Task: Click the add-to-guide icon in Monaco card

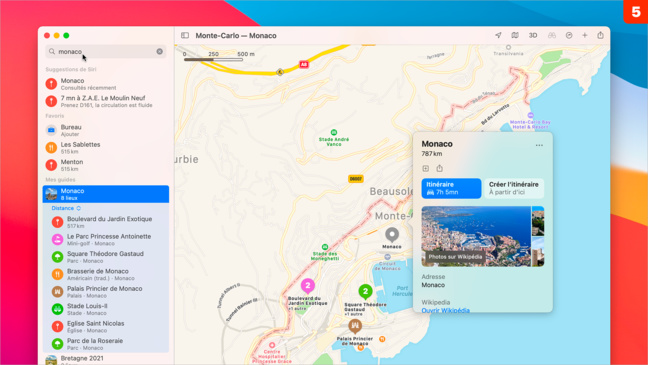Action: tap(426, 168)
